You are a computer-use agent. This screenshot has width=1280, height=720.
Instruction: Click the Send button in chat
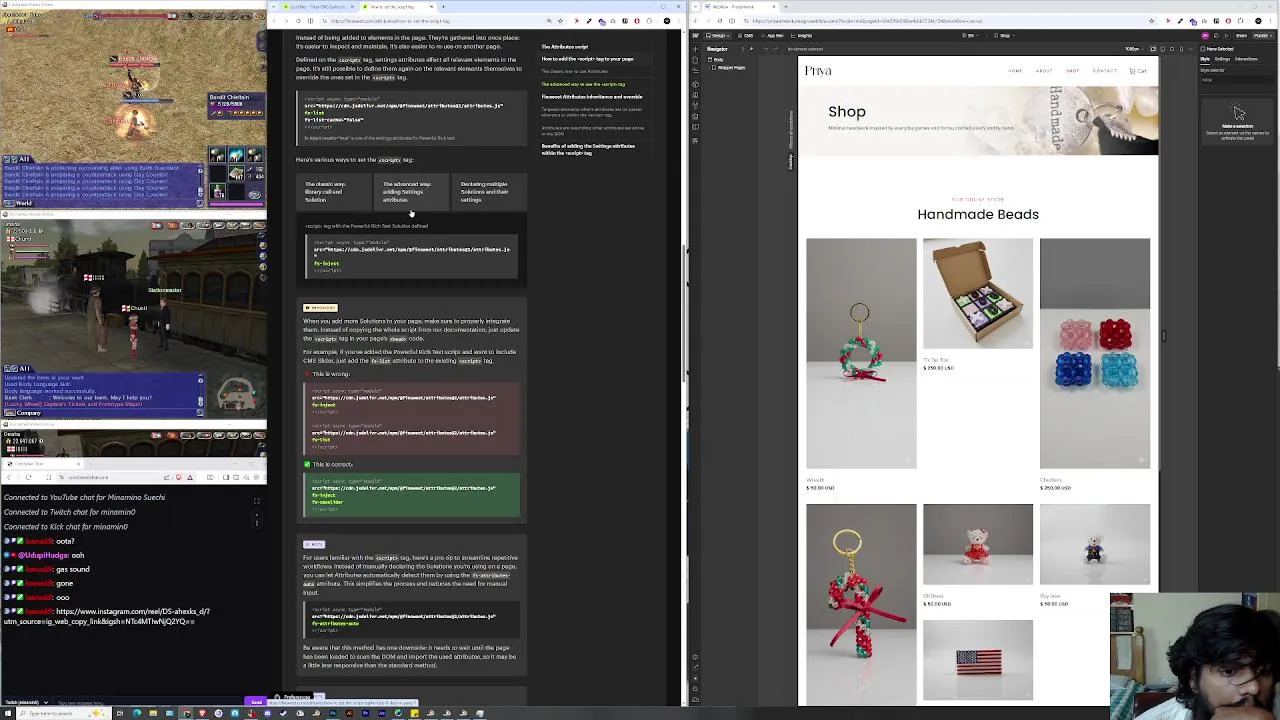pyautogui.click(x=256, y=702)
